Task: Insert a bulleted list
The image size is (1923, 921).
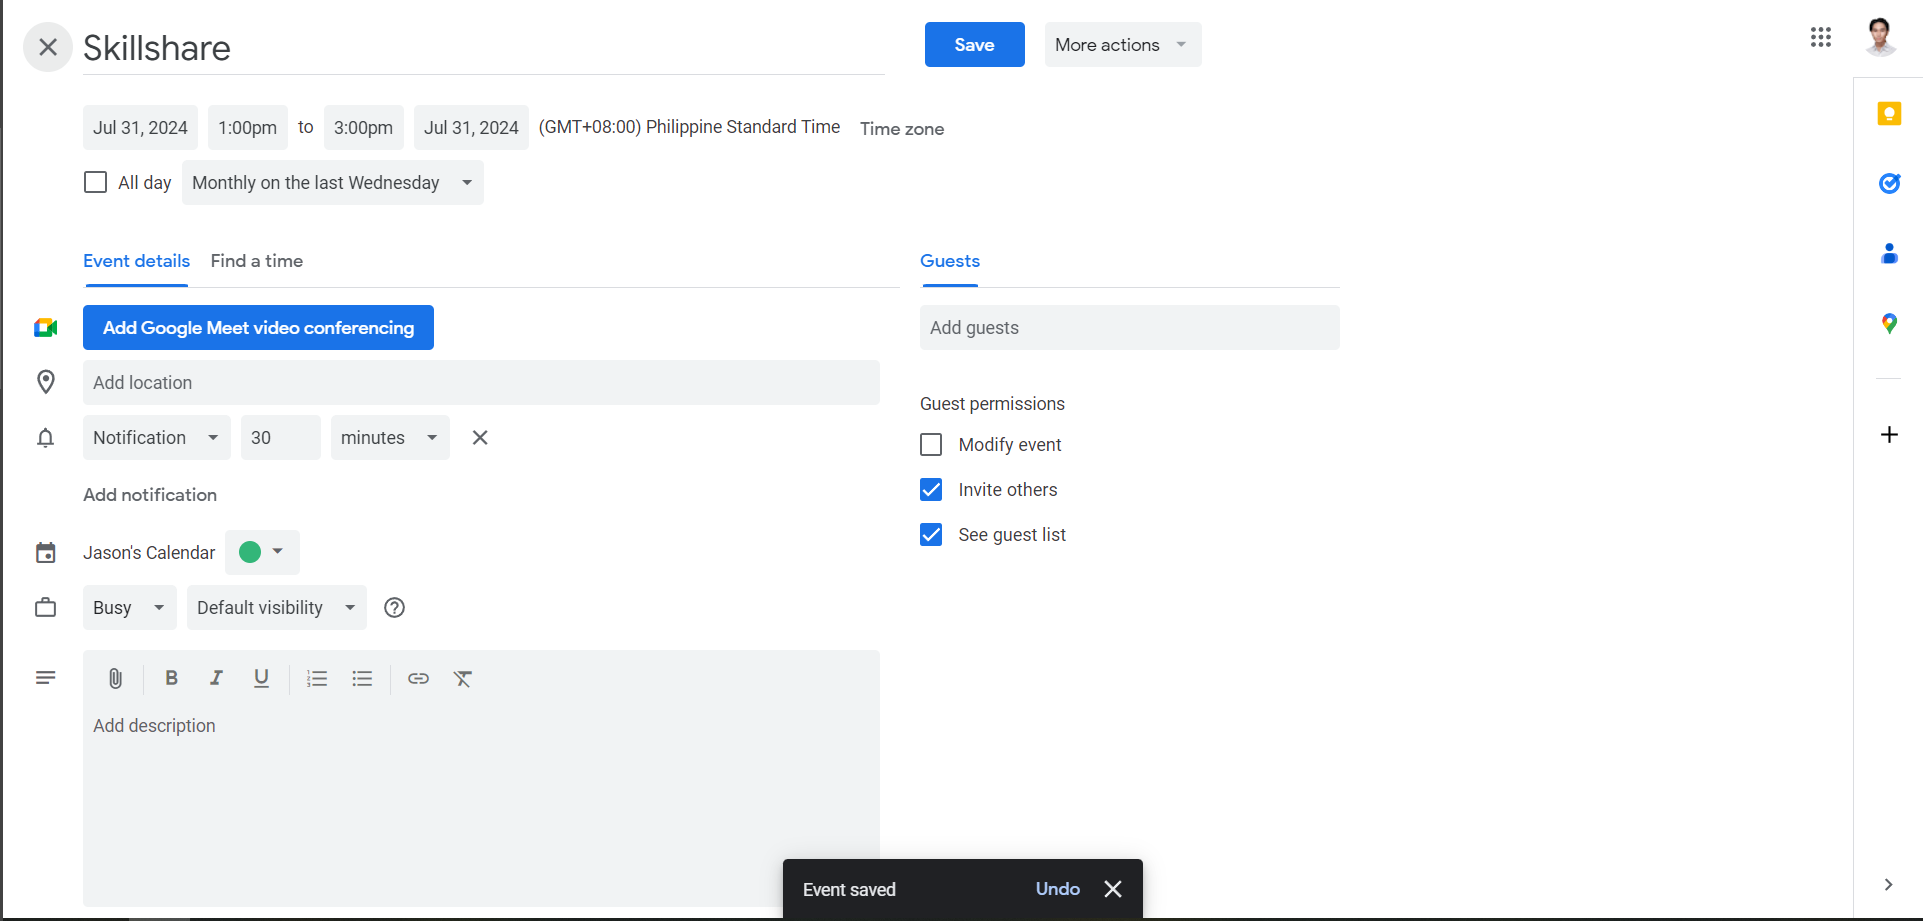Action: (x=362, y=679)
